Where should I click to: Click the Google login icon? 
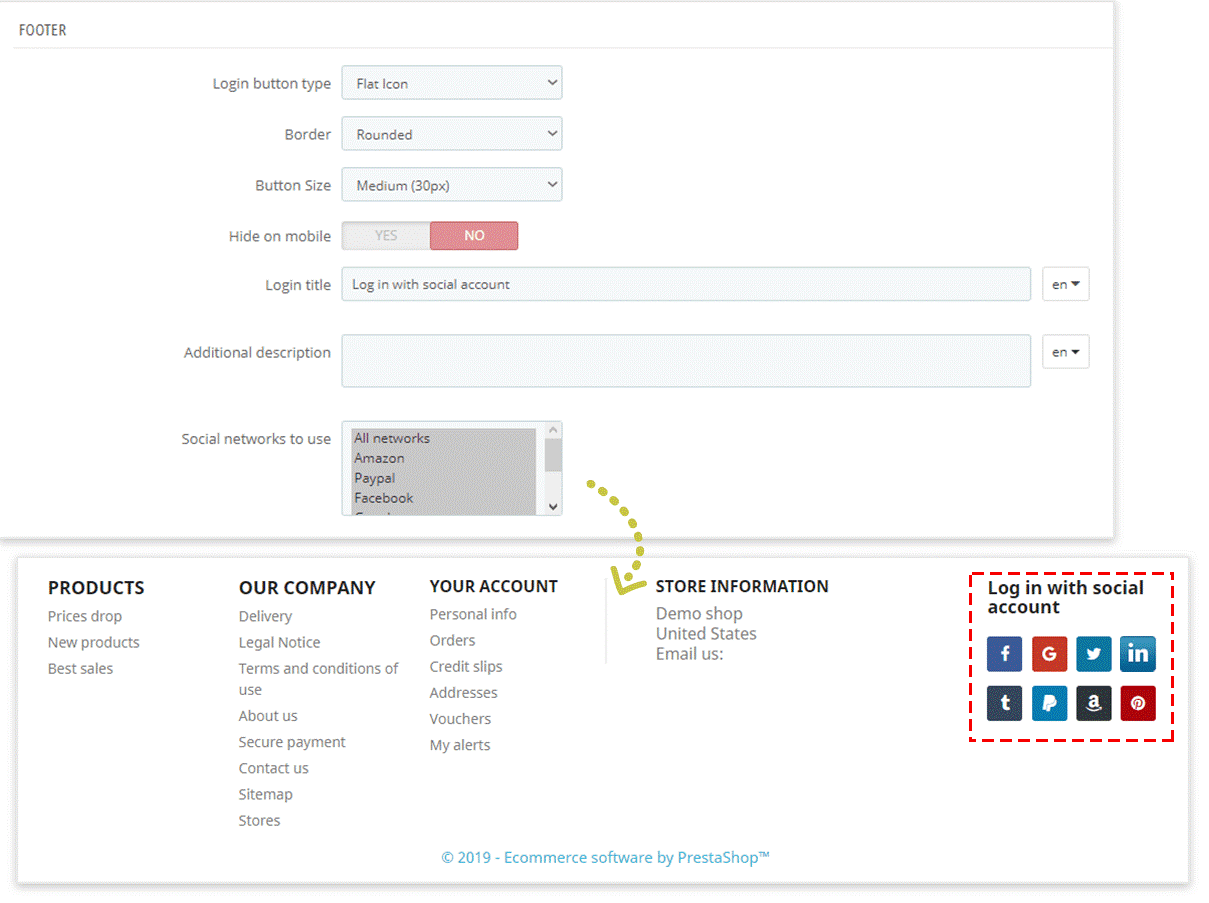coord(1049,654)
